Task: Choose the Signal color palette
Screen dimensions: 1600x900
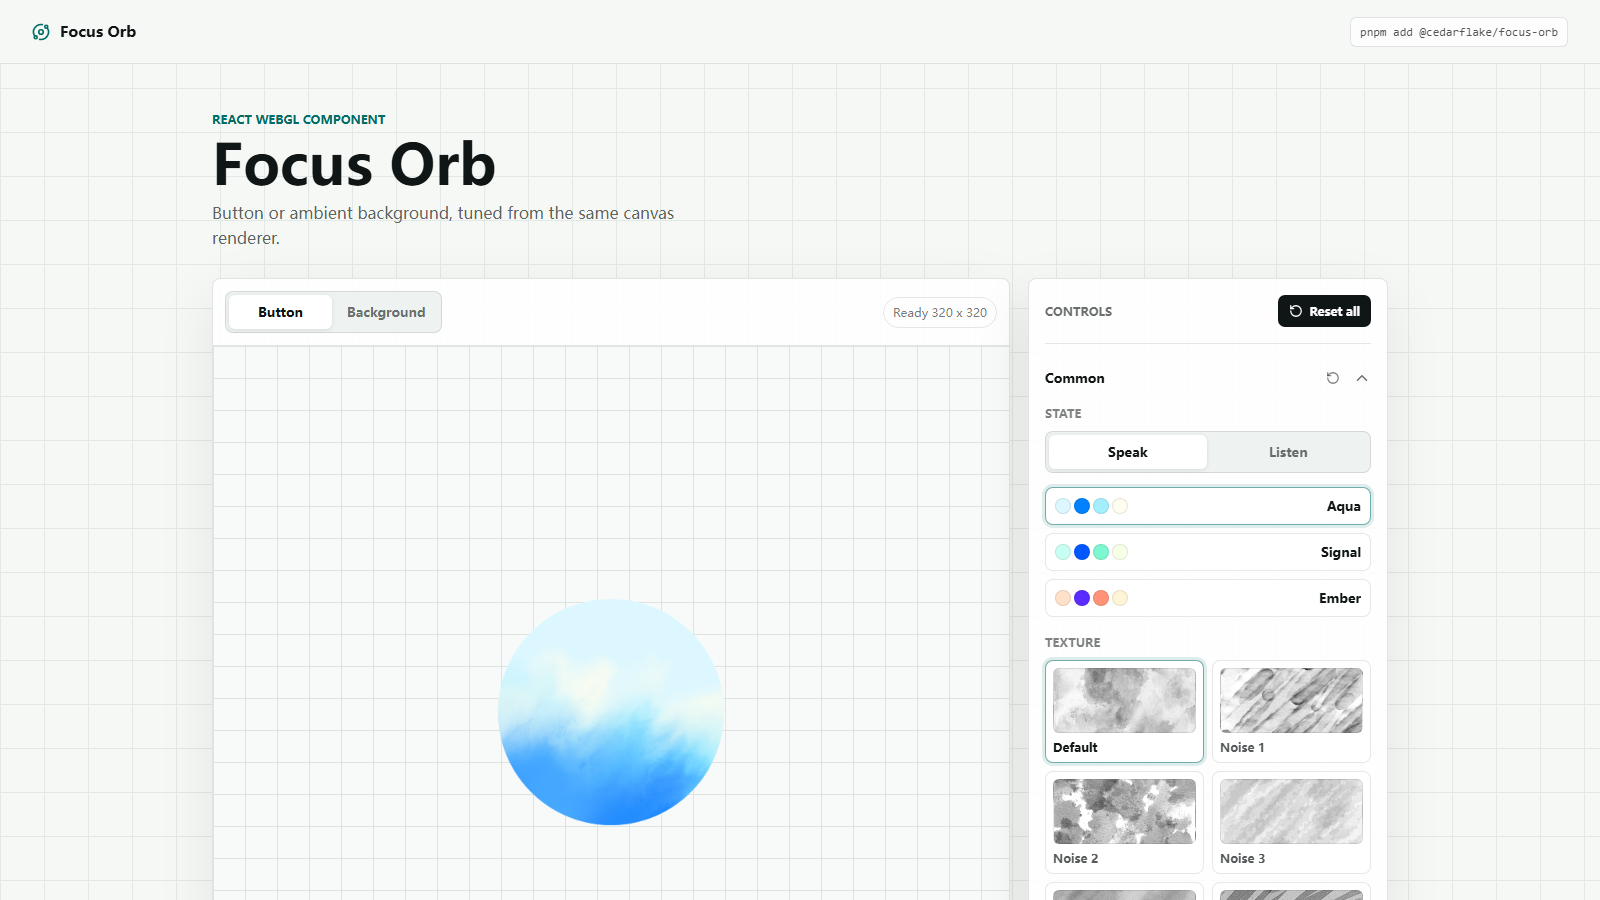Action: coord(1208,552)
